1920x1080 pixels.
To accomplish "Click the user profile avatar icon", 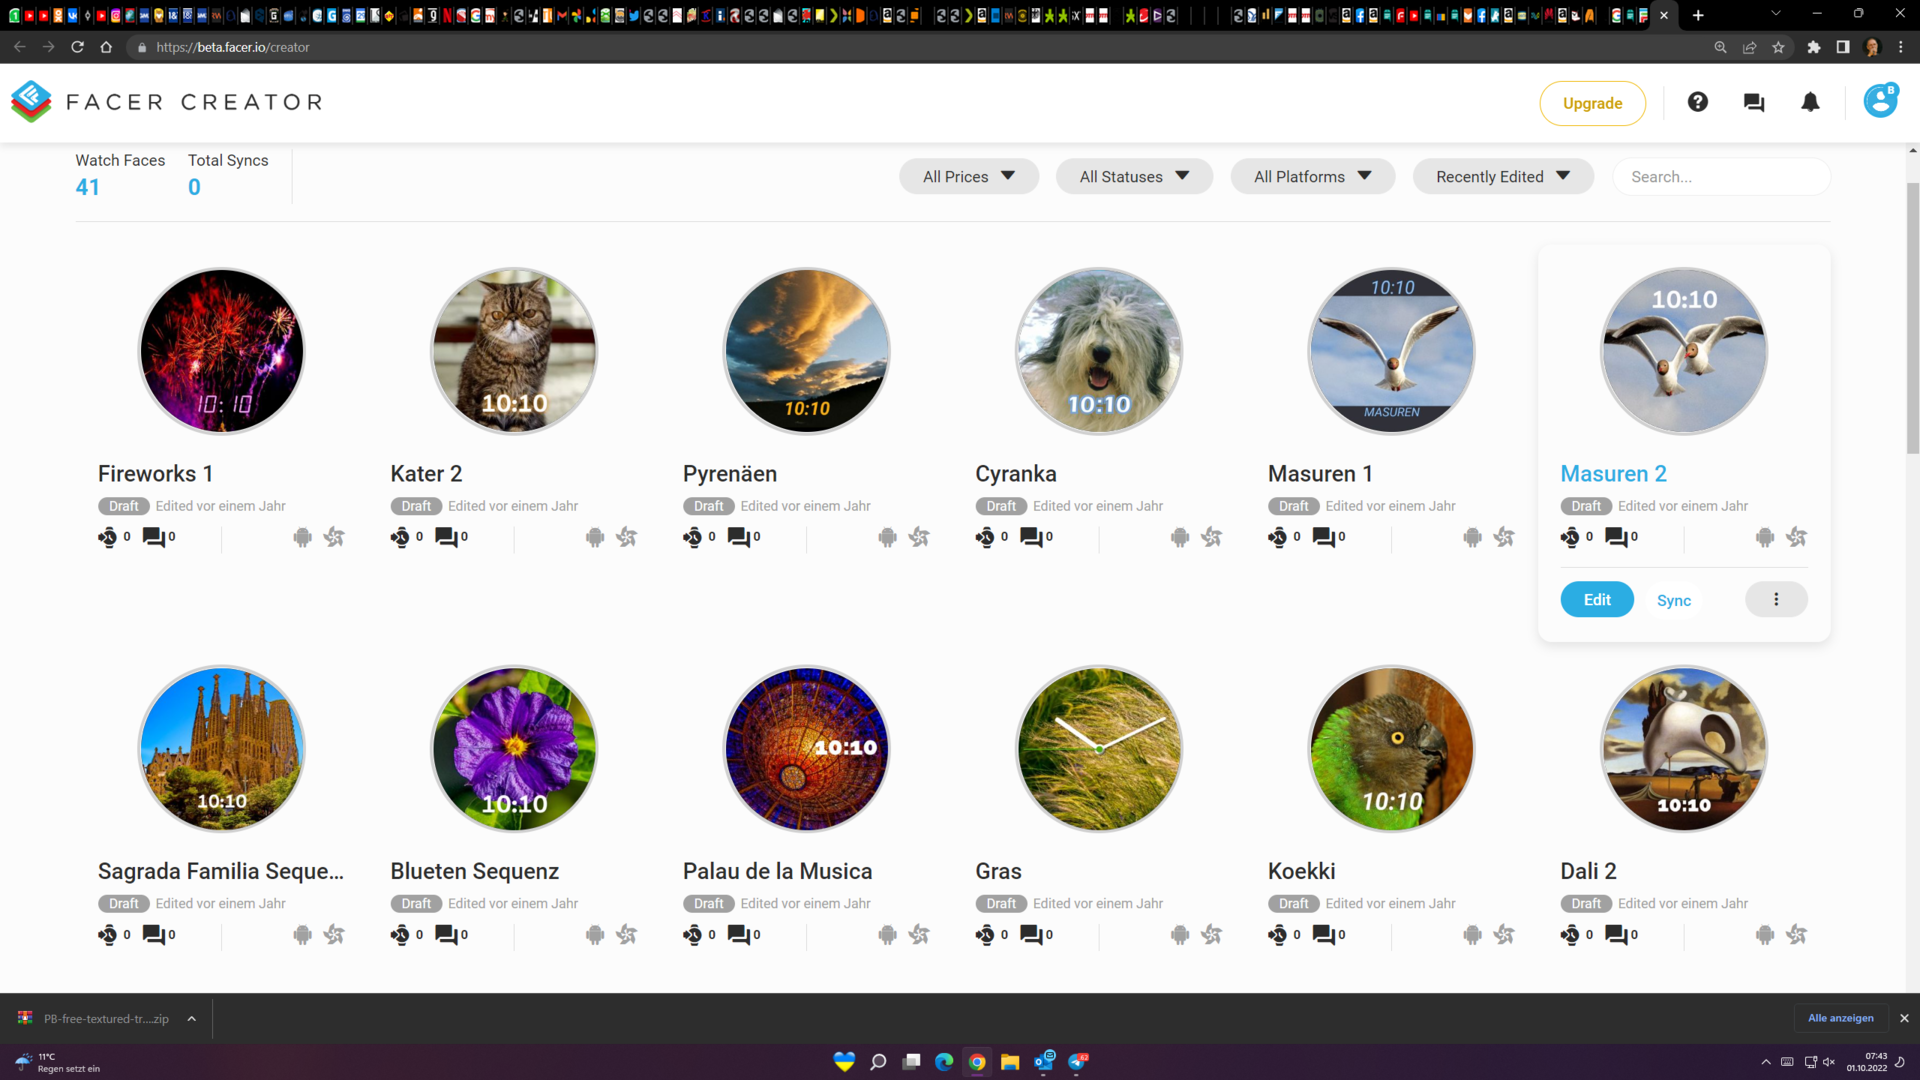I will tap(1879, 101).
